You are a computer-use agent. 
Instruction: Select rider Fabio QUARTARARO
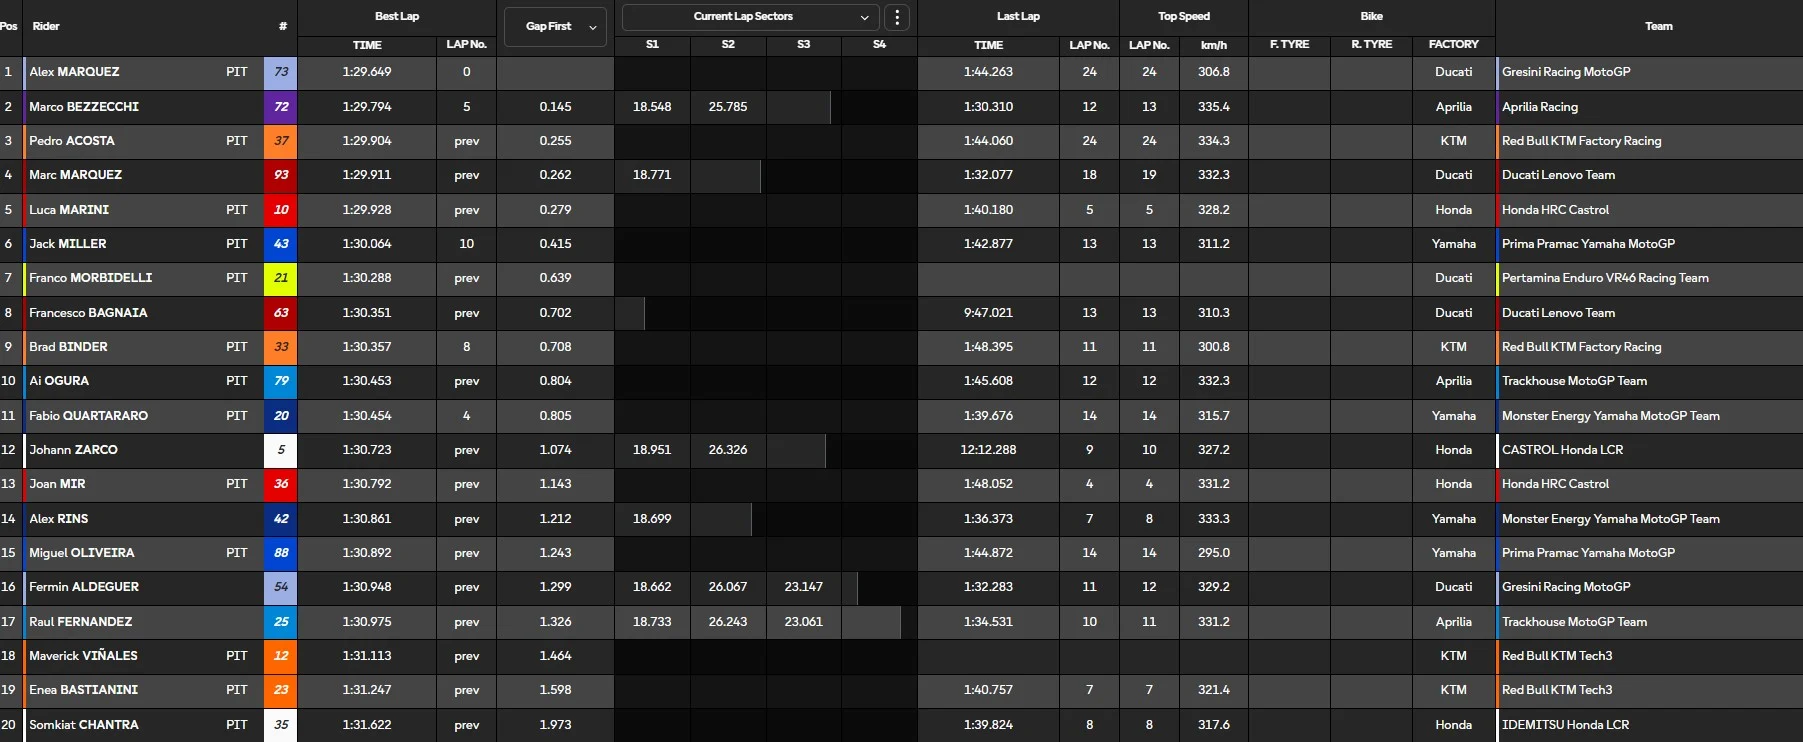(x=88, y=416)
